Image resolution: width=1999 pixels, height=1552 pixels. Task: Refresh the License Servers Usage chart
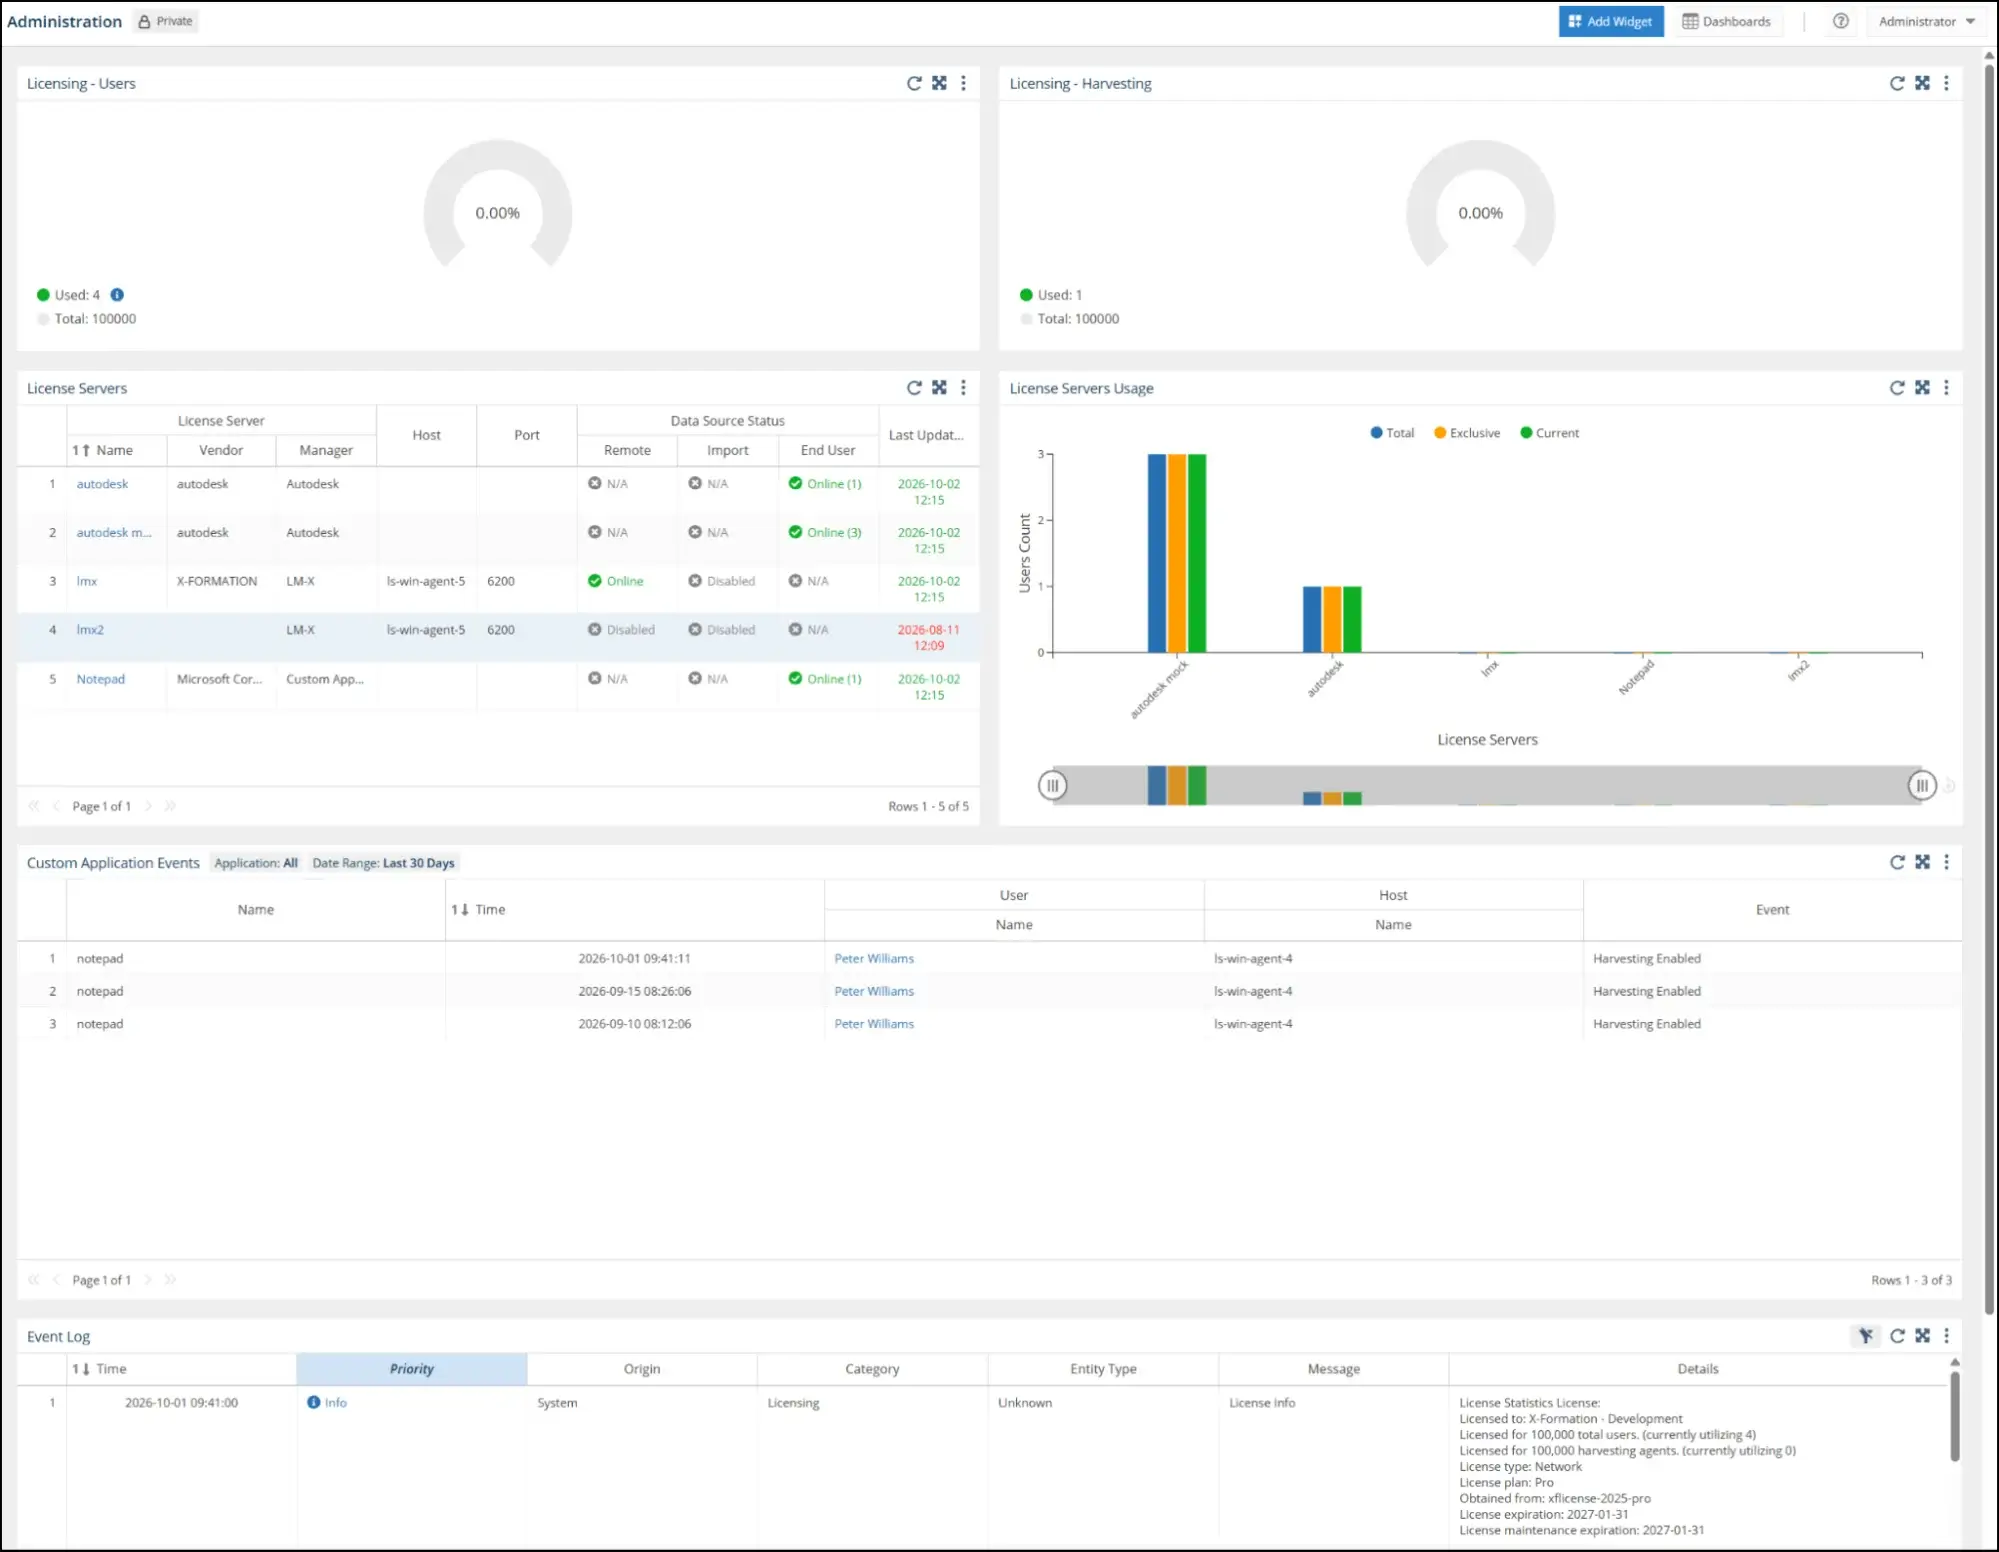(x=1897, y=387)
